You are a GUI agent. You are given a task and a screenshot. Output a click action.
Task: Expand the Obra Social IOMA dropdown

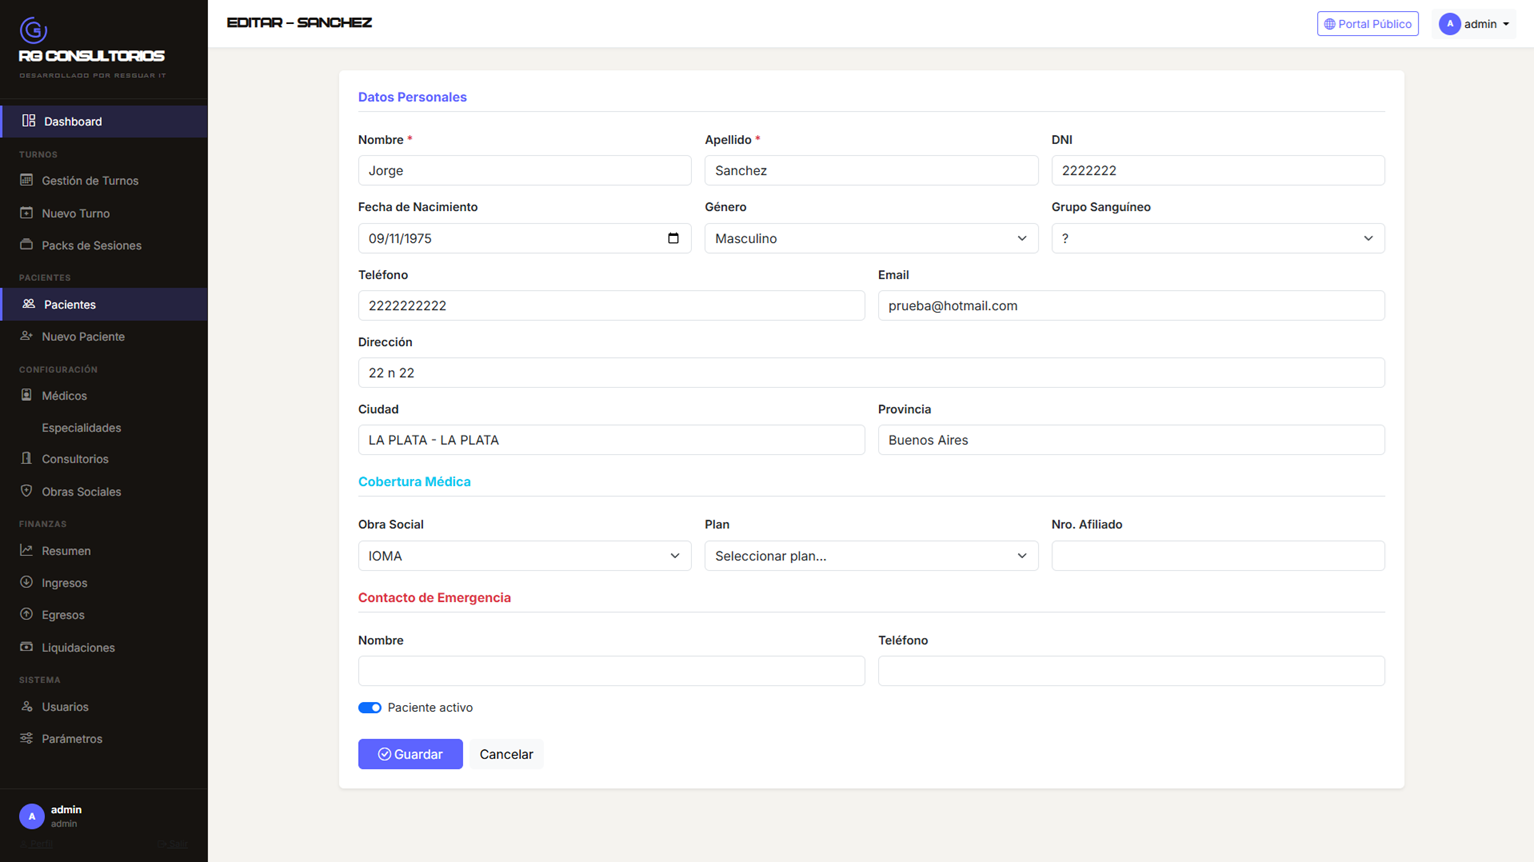(x=525, y=556)
